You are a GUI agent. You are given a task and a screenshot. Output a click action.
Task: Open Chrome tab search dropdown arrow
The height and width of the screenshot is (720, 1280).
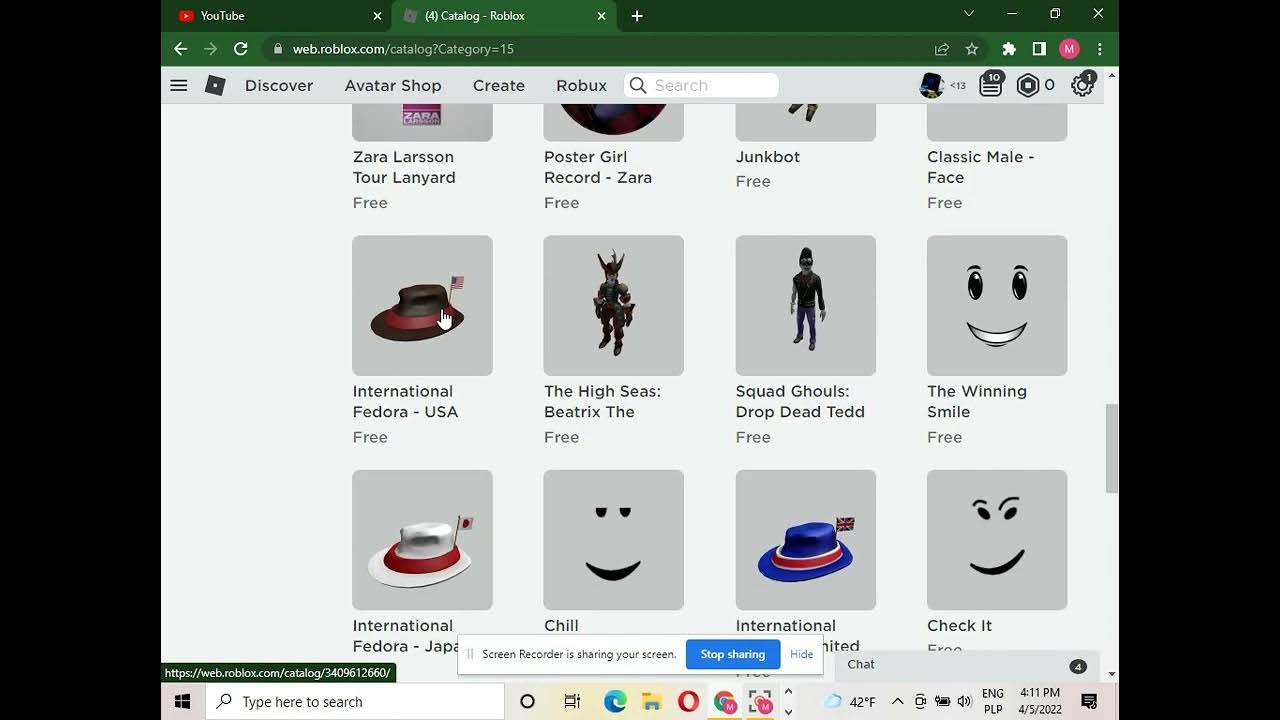pyautogui.click(x=968, y=14)
